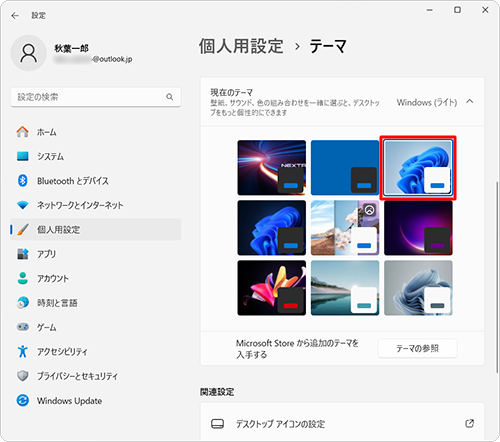This screenshot has height=442, width=500.
Task: Click the privacy shield icon
Action: click(23, 376)
